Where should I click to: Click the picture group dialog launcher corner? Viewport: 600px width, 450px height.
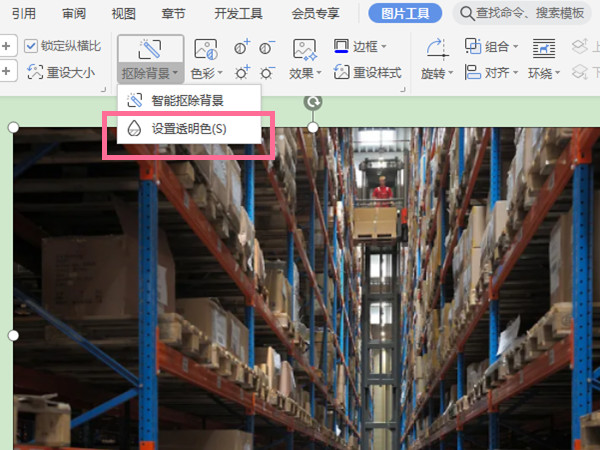(403, 90)
